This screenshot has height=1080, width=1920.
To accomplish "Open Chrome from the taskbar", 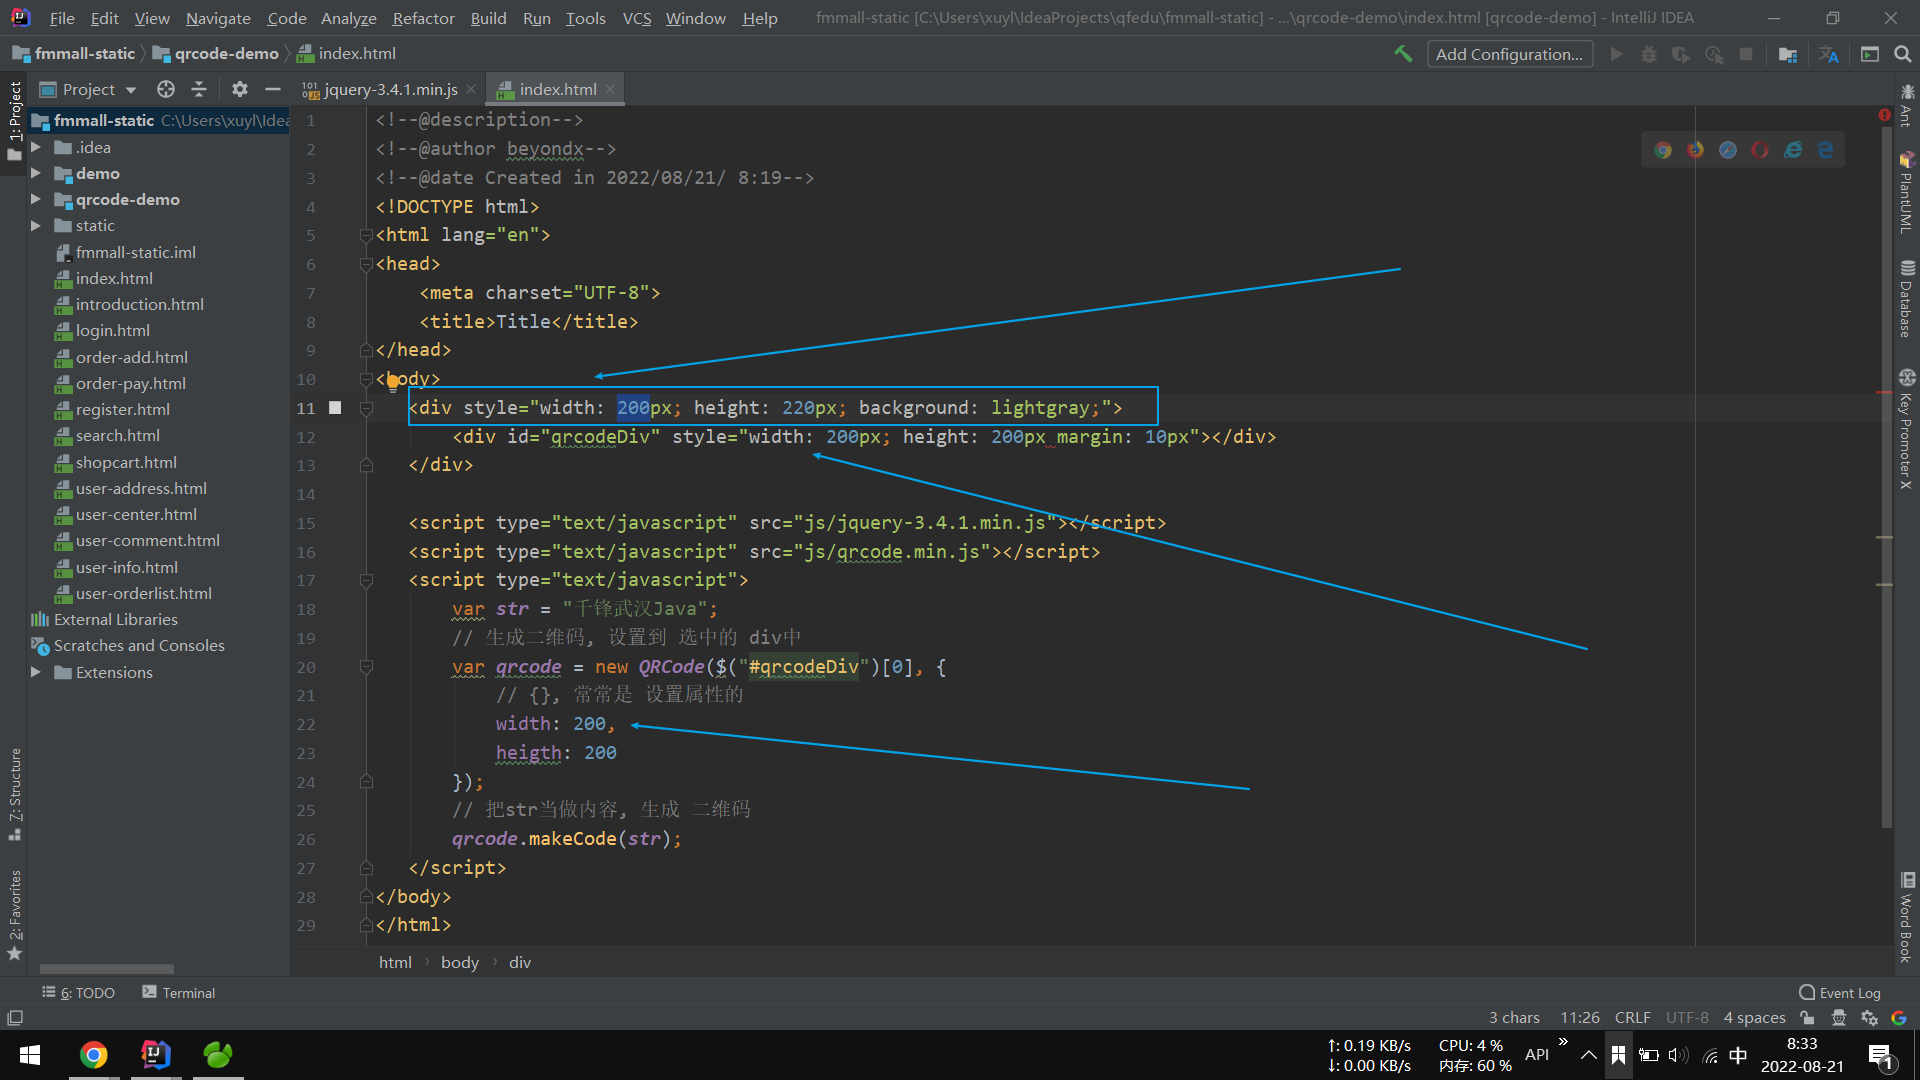I will coord(93,1055).
